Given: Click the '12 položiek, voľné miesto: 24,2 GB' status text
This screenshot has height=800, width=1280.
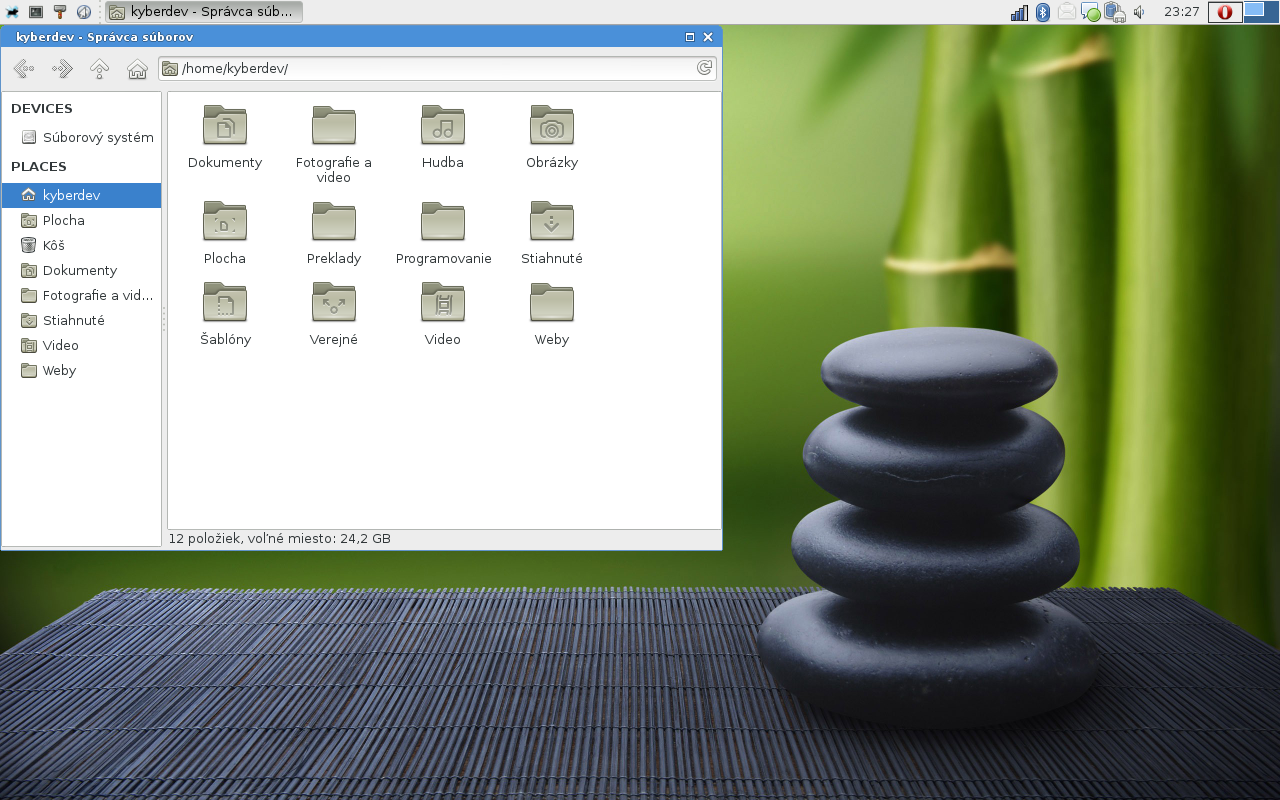Looking at the screenshot, I should [280, 539].
